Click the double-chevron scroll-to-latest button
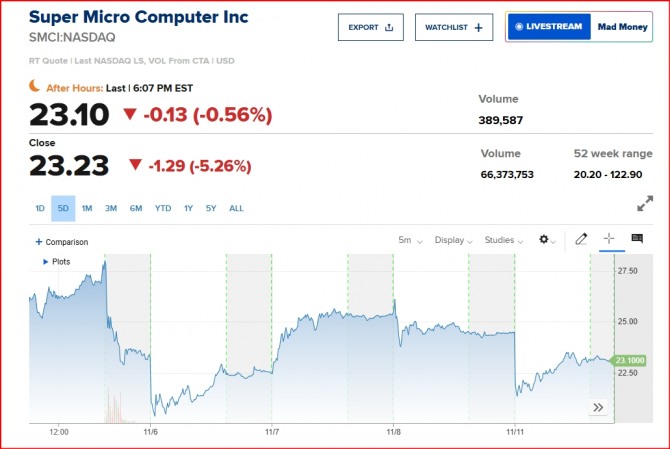Image resolution: width=670 pixels, height=449 pixels. pyautogui.click(x=598, y=407)
